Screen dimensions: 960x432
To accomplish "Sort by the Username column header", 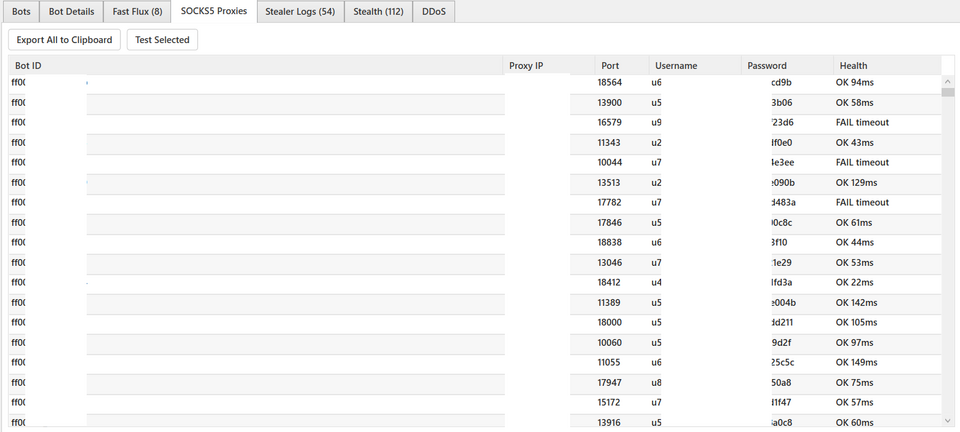I will coord(695,65).
